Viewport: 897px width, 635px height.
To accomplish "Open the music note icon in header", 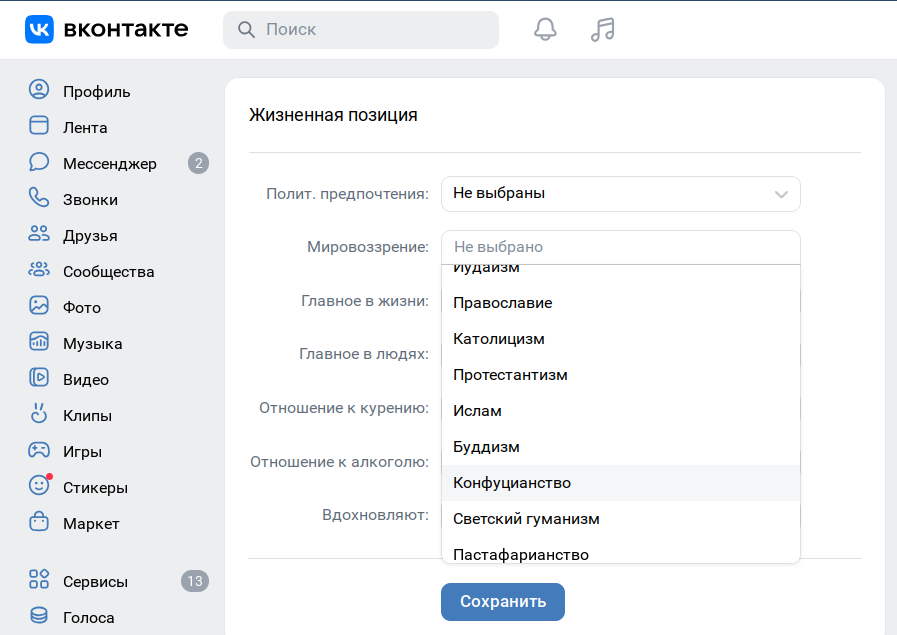I will [602, 30].
